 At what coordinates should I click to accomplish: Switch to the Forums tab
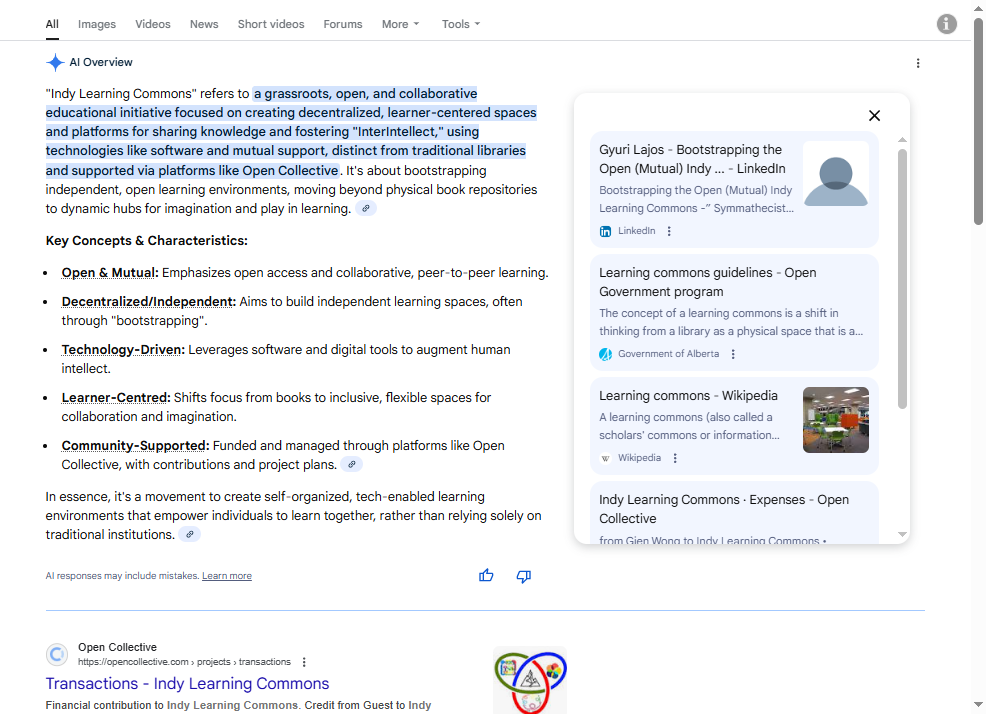pos(343,24)
